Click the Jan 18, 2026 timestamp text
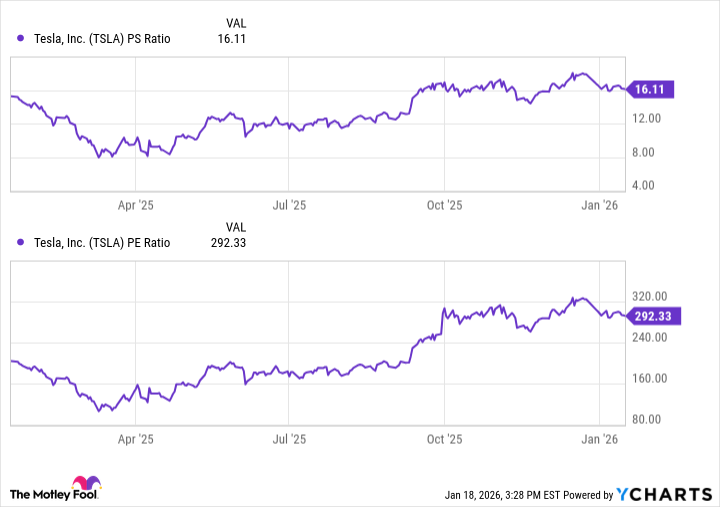Viewport: 720px width, 507px height. point(505,495)
